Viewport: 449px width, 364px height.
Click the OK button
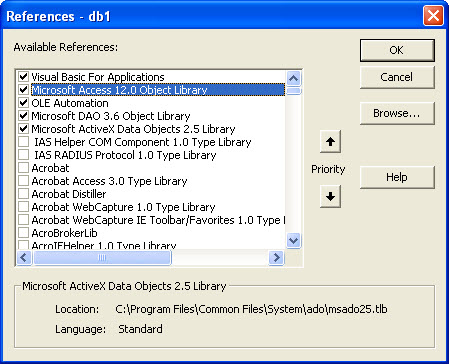point(397,50)
